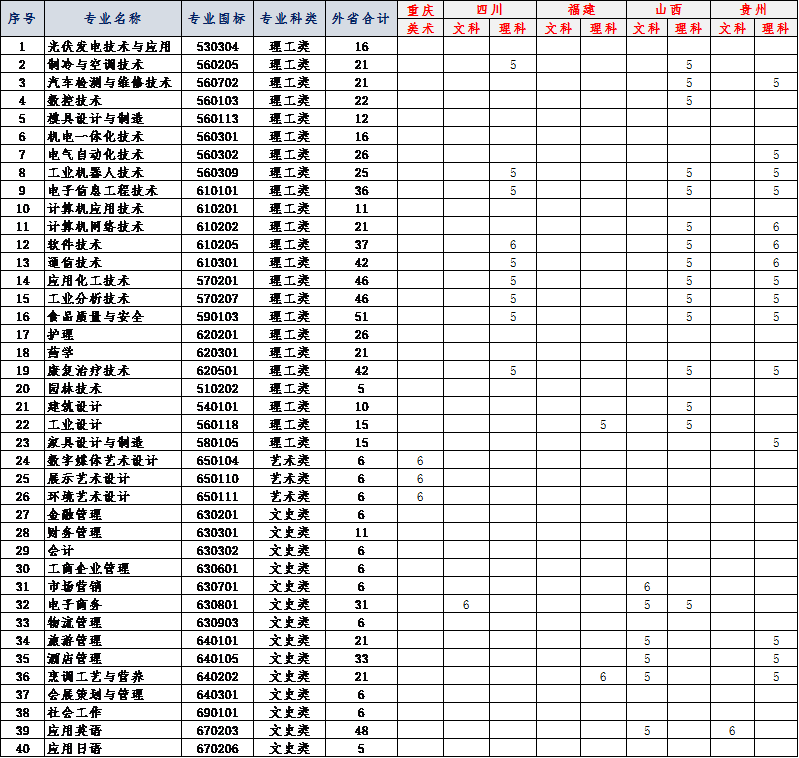The width and height of the screenshot is (799, 758).
Task: Click 光伏发电技术与应用 major name
Action: point(113,47)
